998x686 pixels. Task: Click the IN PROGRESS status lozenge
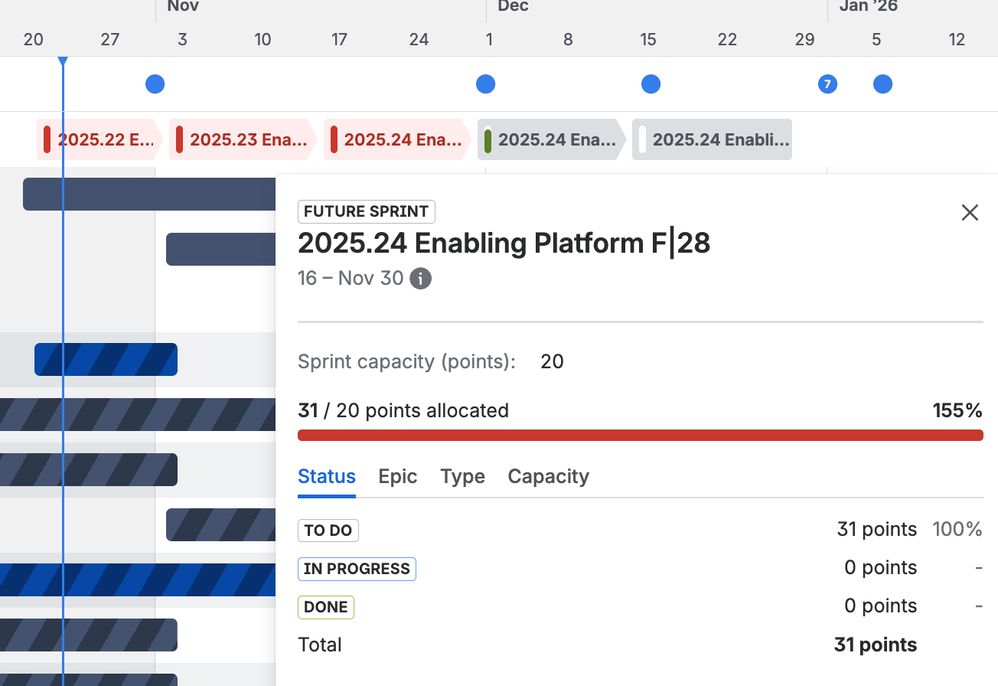click(357, 569)
